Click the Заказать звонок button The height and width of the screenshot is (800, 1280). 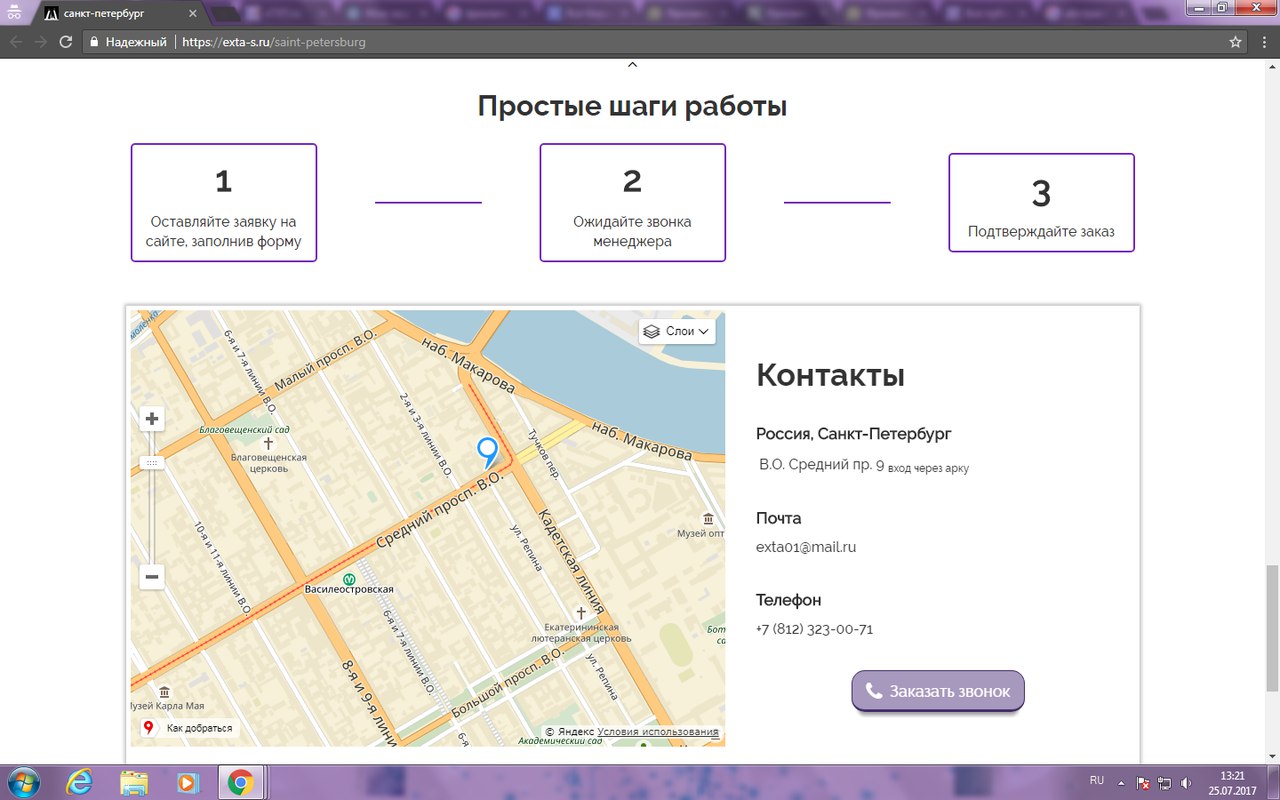click(938, 691)
